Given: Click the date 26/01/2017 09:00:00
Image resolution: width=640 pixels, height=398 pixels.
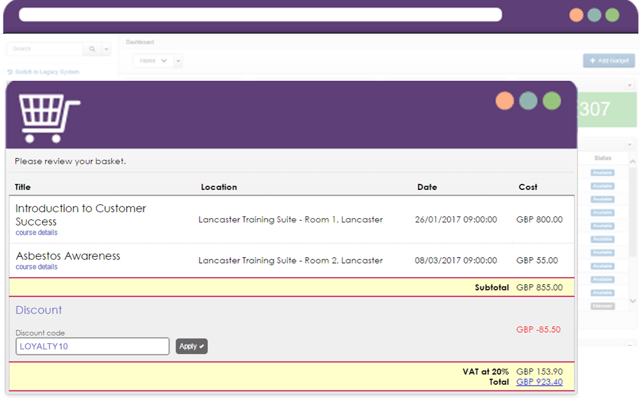Looking at the screenshot, I should pos(456,220).
